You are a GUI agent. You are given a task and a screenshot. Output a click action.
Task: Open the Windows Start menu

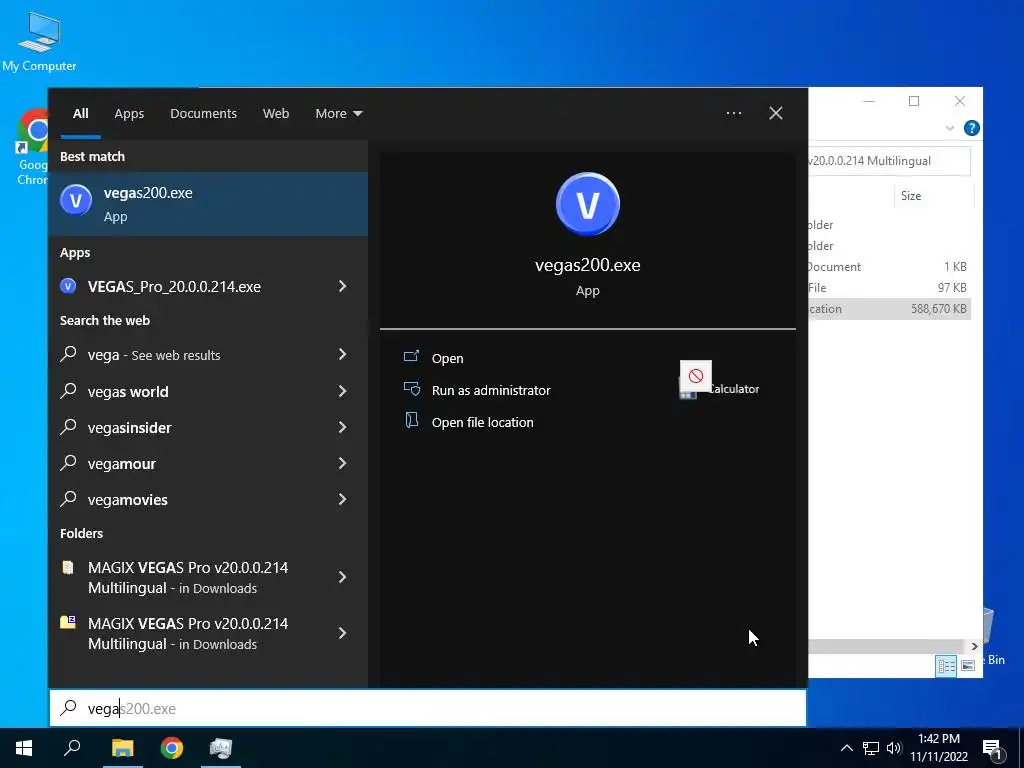tap(24, 748)
